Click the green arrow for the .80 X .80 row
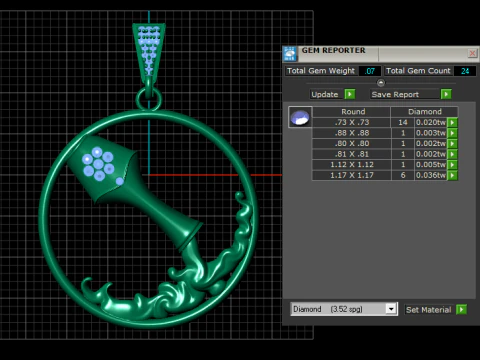Screen dimensions: 480x360 pyautogui.click(x=452, y=144)
